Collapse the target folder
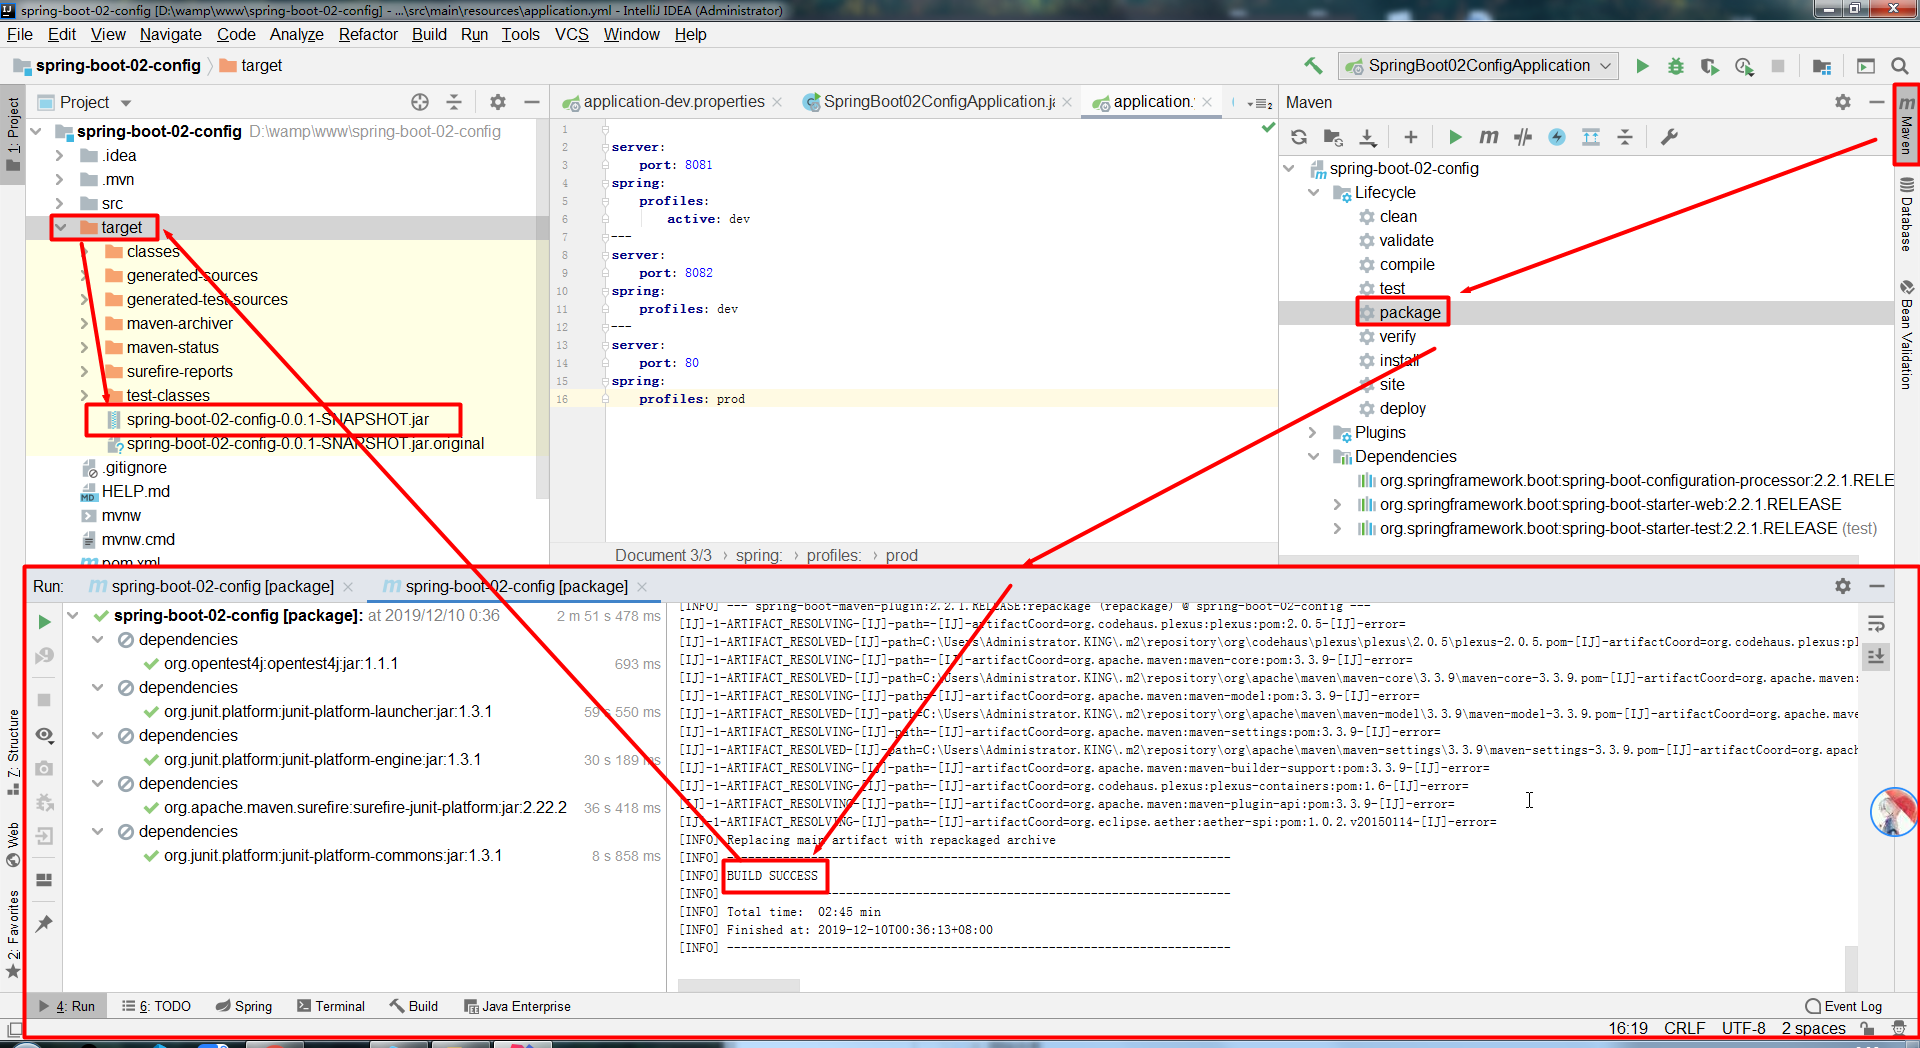 click(61, 228)
